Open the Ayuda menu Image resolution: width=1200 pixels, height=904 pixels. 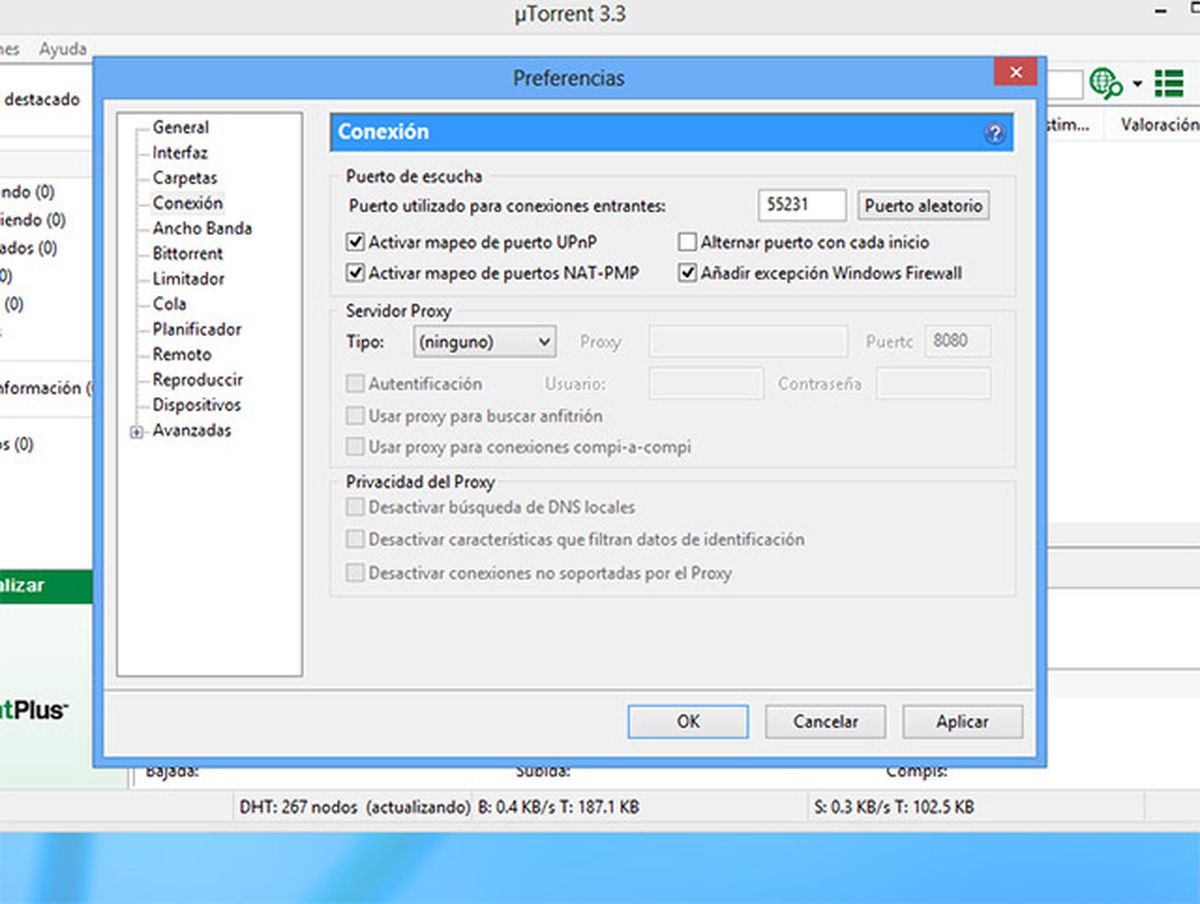[x=62, y=48]
